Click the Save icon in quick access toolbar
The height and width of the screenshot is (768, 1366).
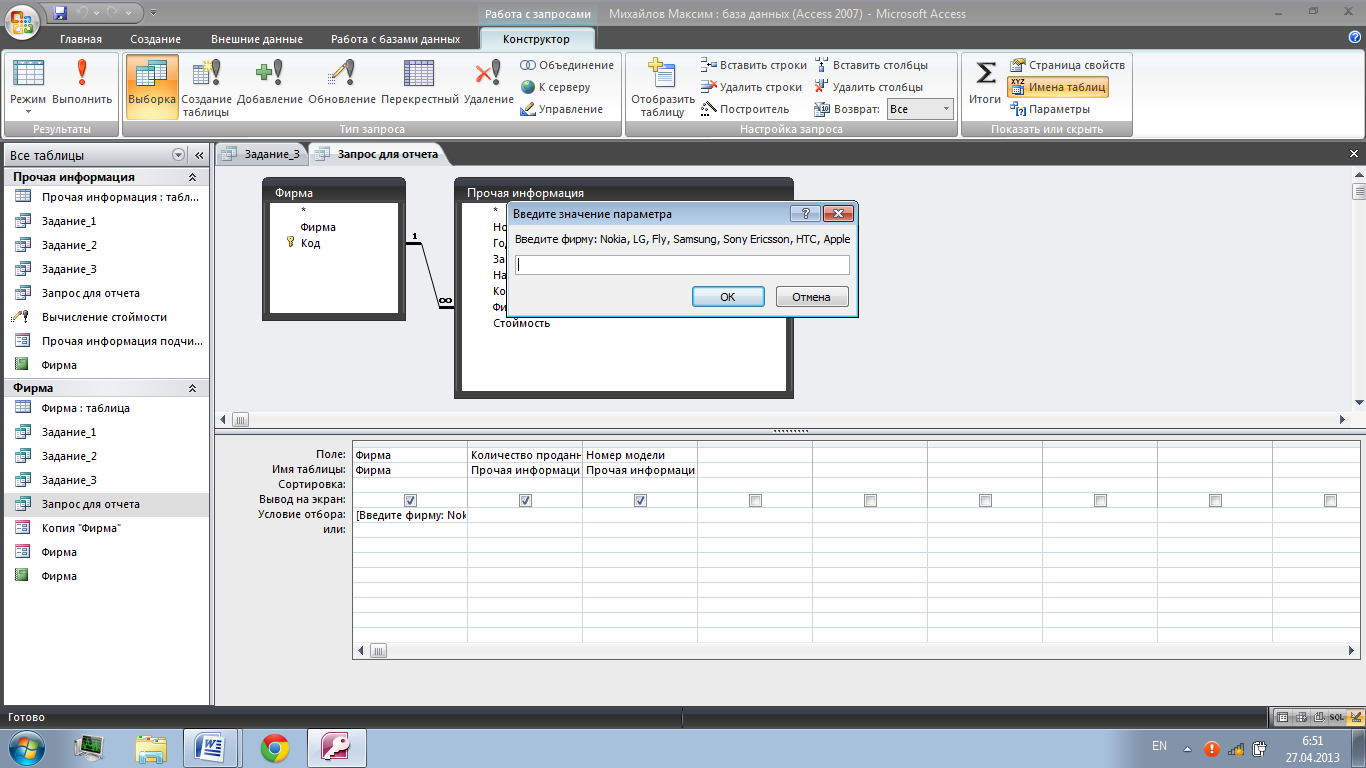(60, 13)
